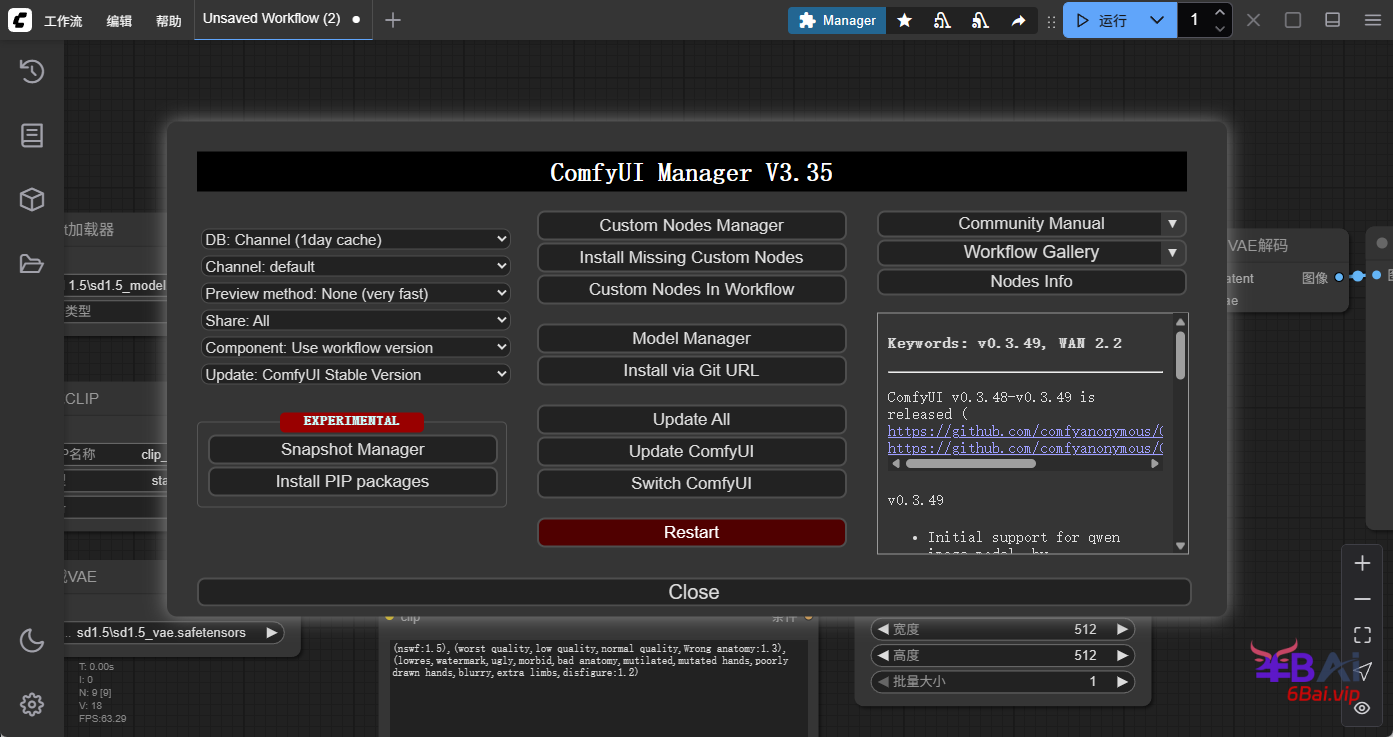Screen dimensions: 1393x737
Task: Click the dotted drag handle beside Run
Action: pyautogui.click(x=1051, y=21)
